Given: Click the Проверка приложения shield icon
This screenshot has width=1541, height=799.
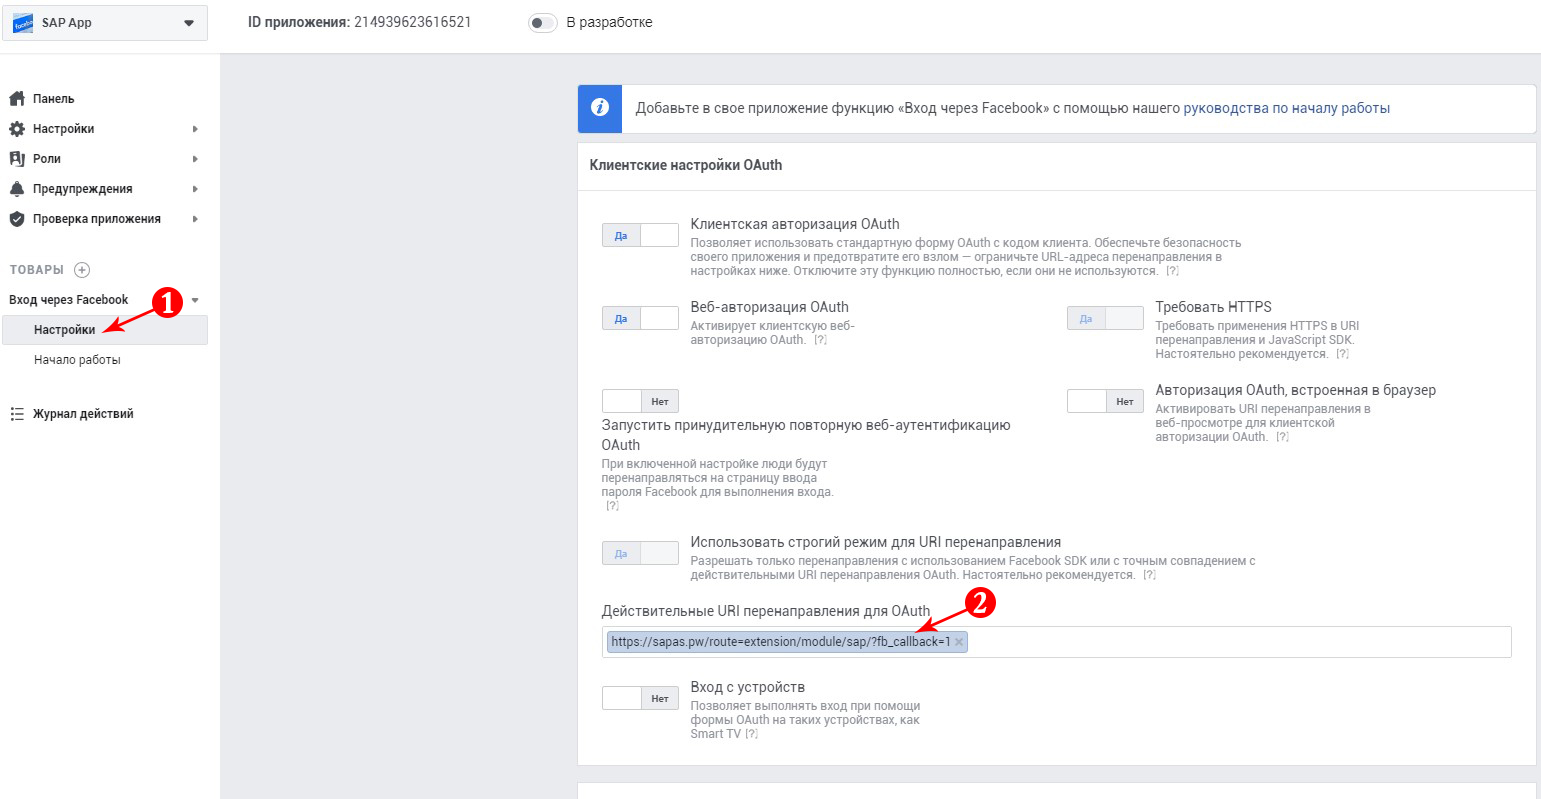Looking at the screenshot, I should 17,218.
